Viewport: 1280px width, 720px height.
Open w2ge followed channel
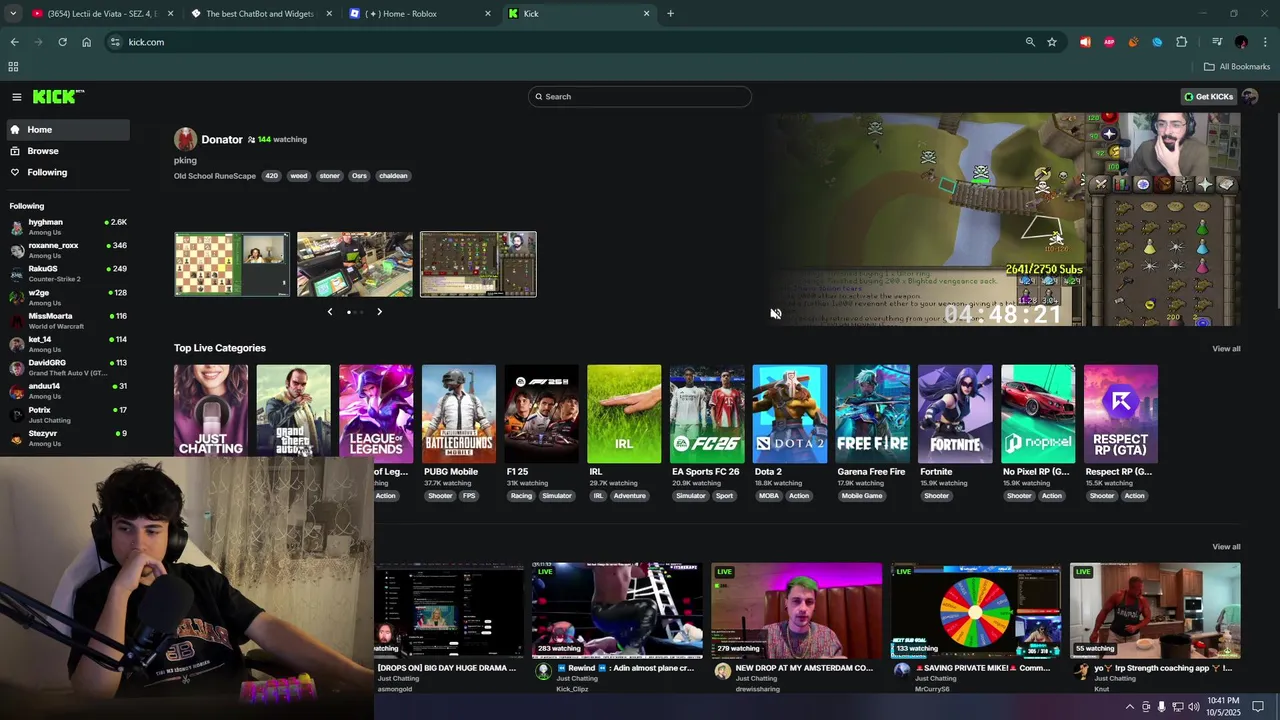pyautogui.click(x=68, y=297)
